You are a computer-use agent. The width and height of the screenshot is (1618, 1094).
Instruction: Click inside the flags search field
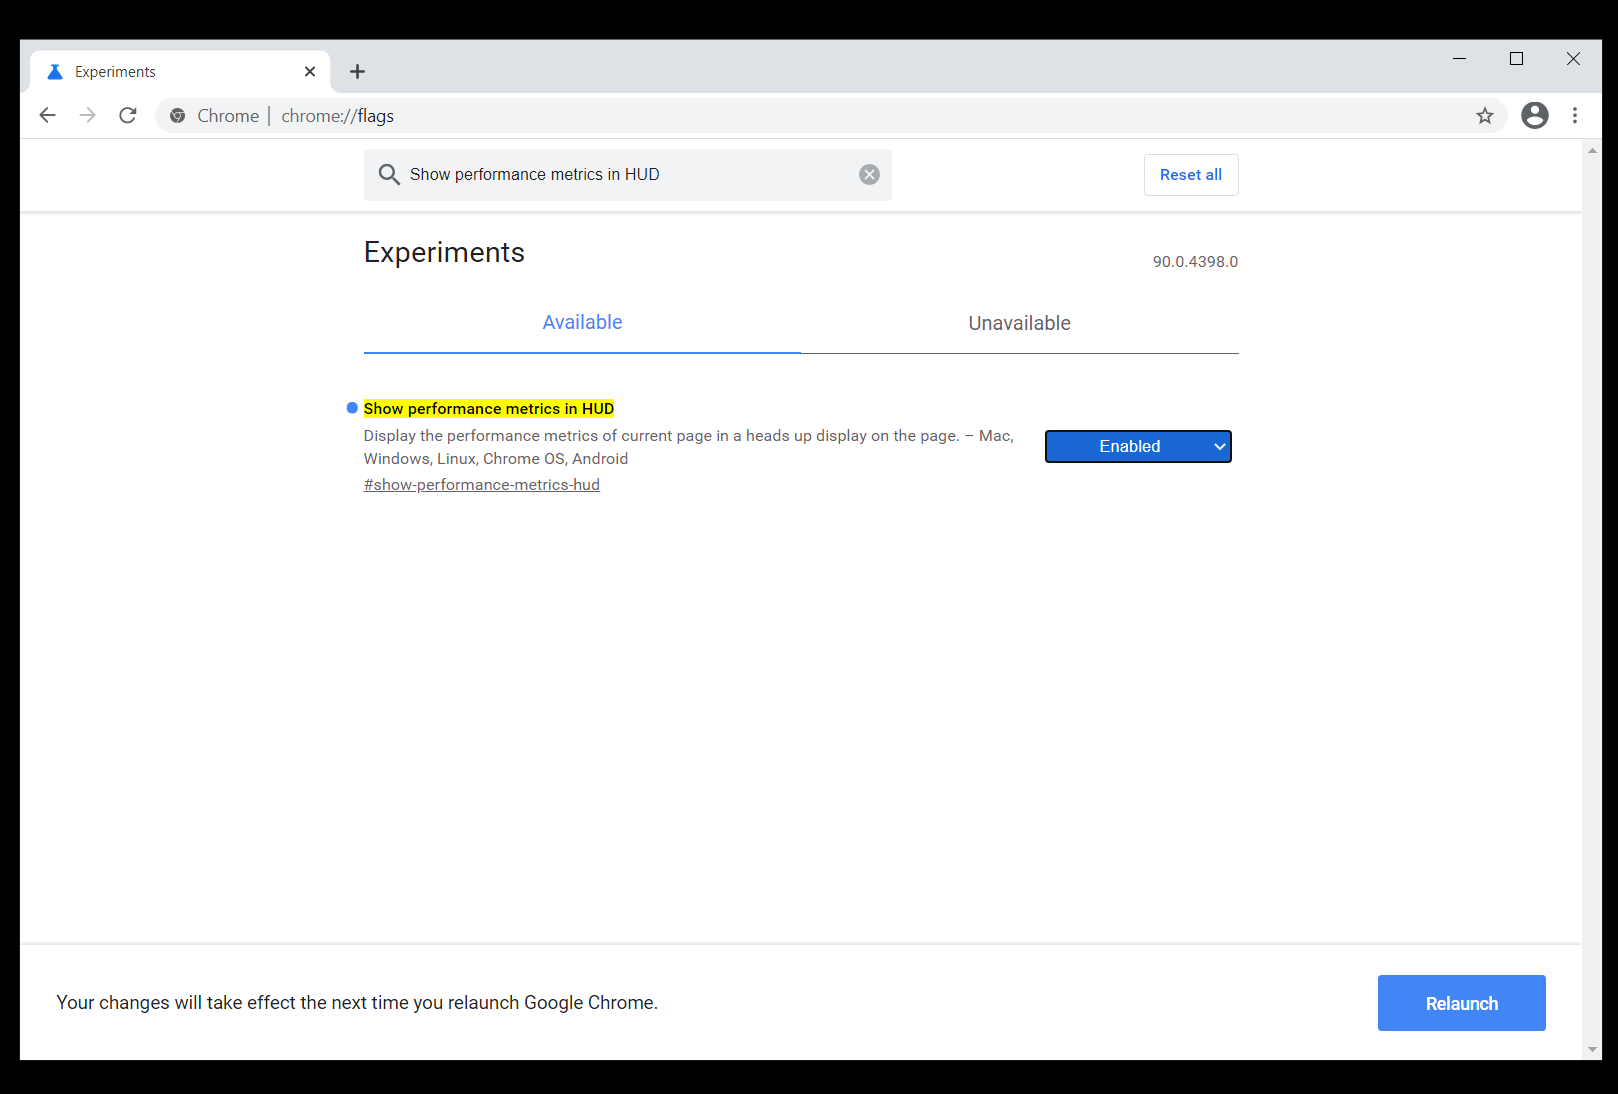point(627,174)
